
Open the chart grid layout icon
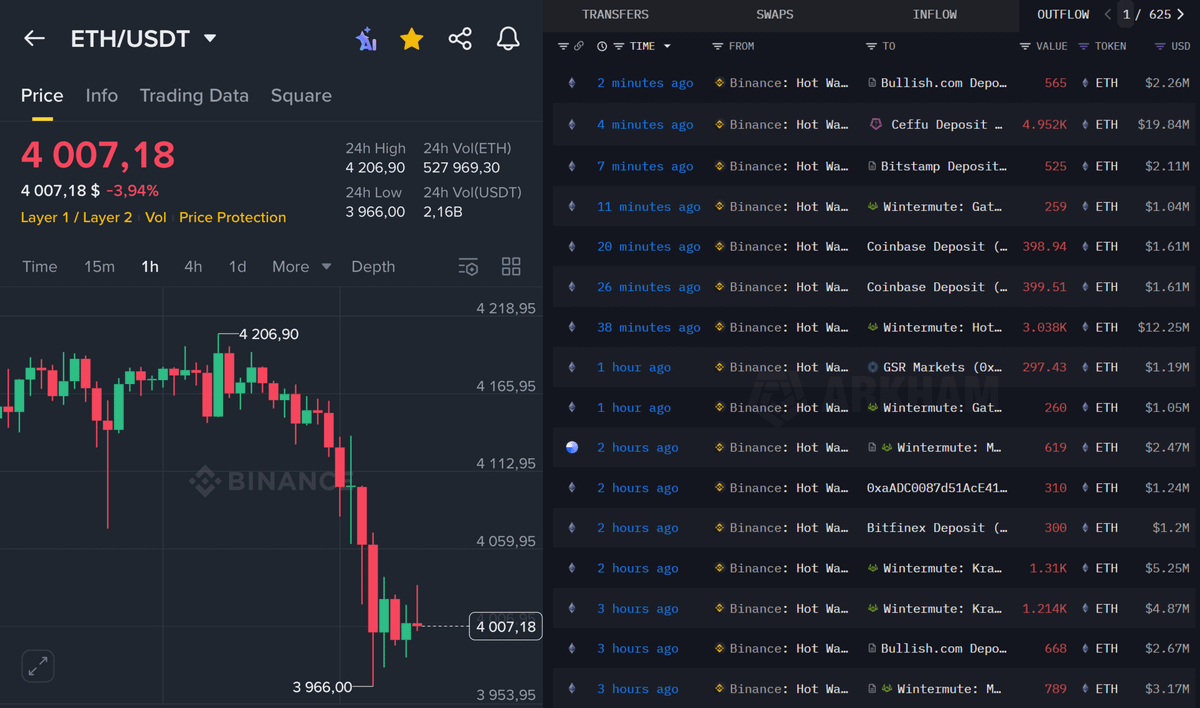[511, 266]
